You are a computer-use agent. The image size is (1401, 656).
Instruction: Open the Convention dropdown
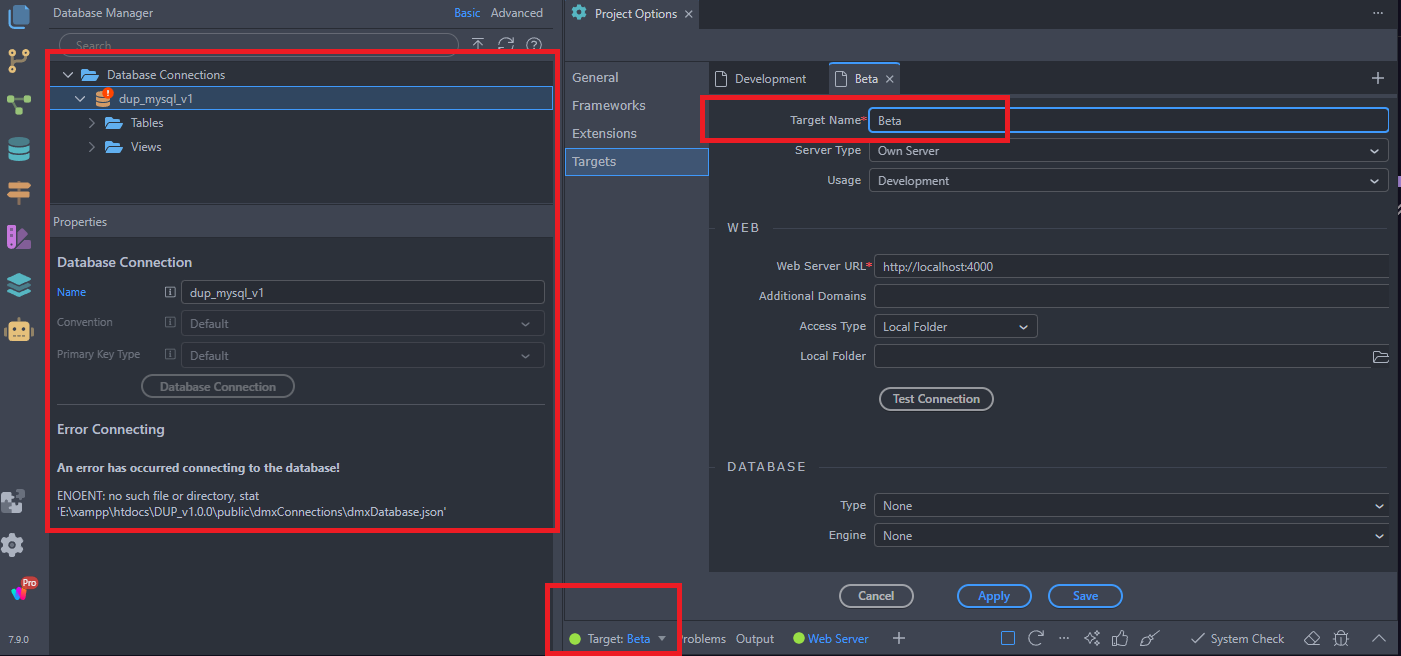point(363,323)
